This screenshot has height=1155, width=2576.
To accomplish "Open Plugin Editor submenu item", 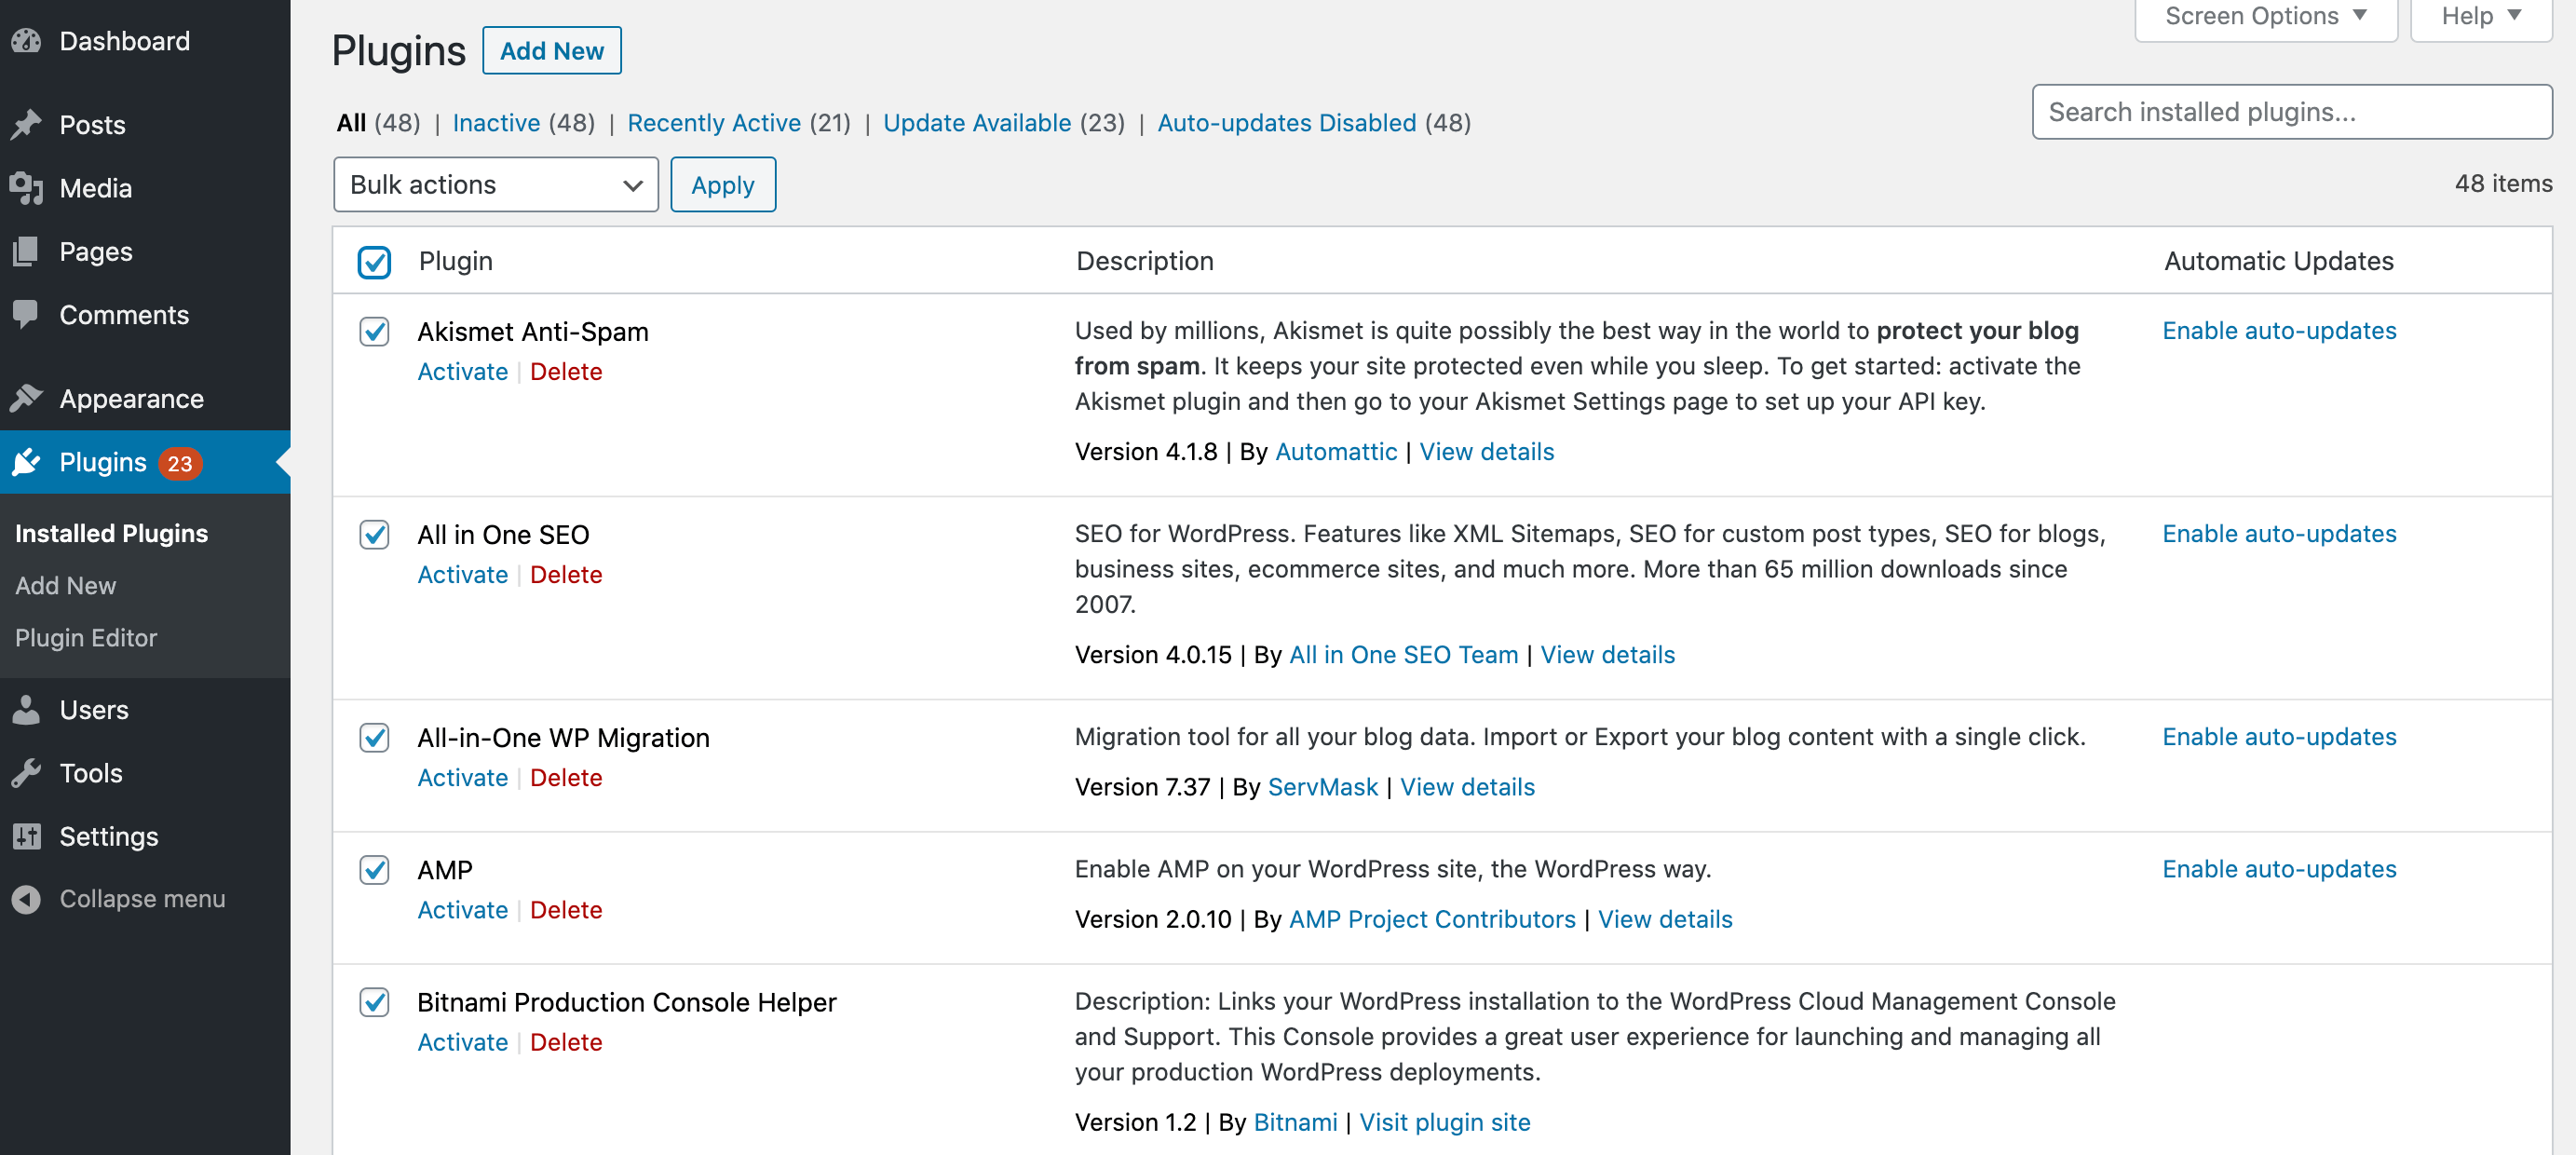I will [x=86, y=637].
